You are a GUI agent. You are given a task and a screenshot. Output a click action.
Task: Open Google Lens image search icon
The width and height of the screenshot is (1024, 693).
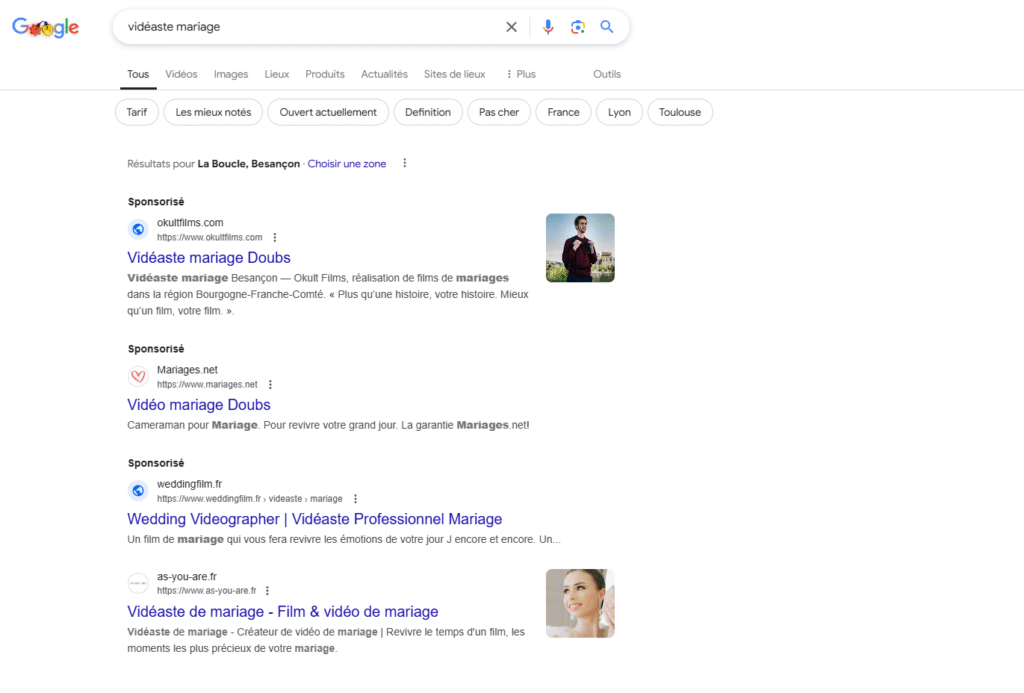pyautogui.click(x=577, y=27)
